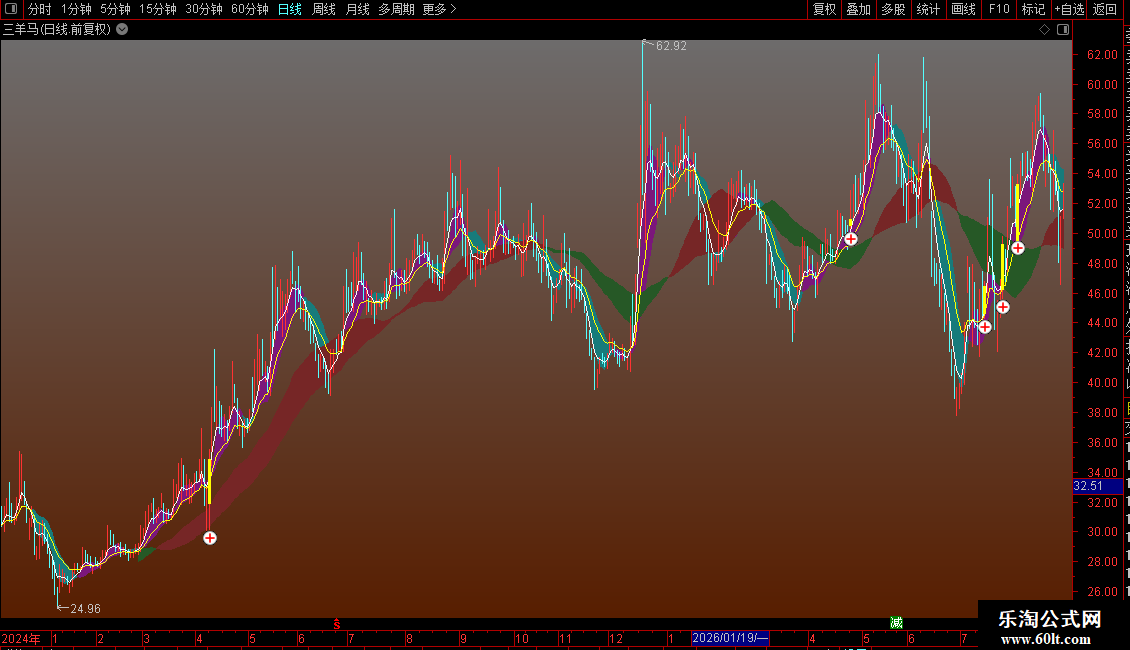Click the blue 32.51 price tag
This screenshot has height=650, width=1130.
[1098, 486]
